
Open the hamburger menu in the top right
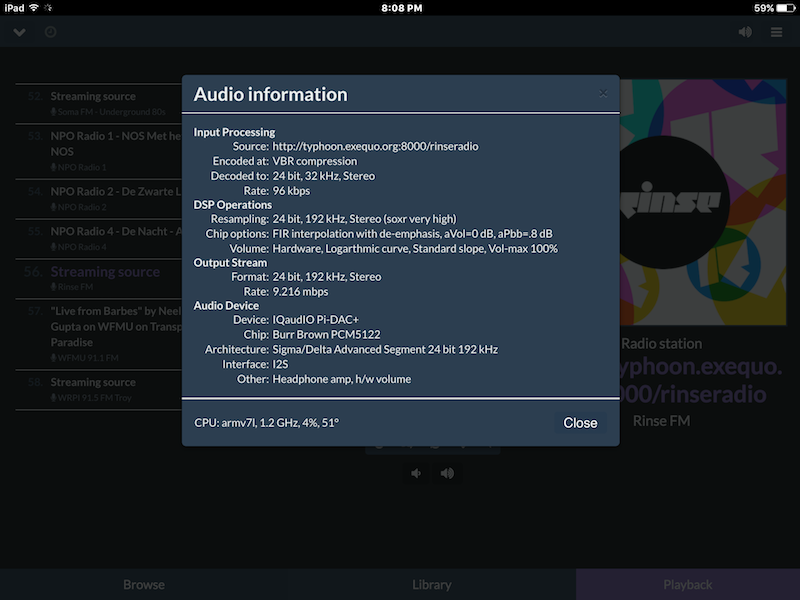777,32
